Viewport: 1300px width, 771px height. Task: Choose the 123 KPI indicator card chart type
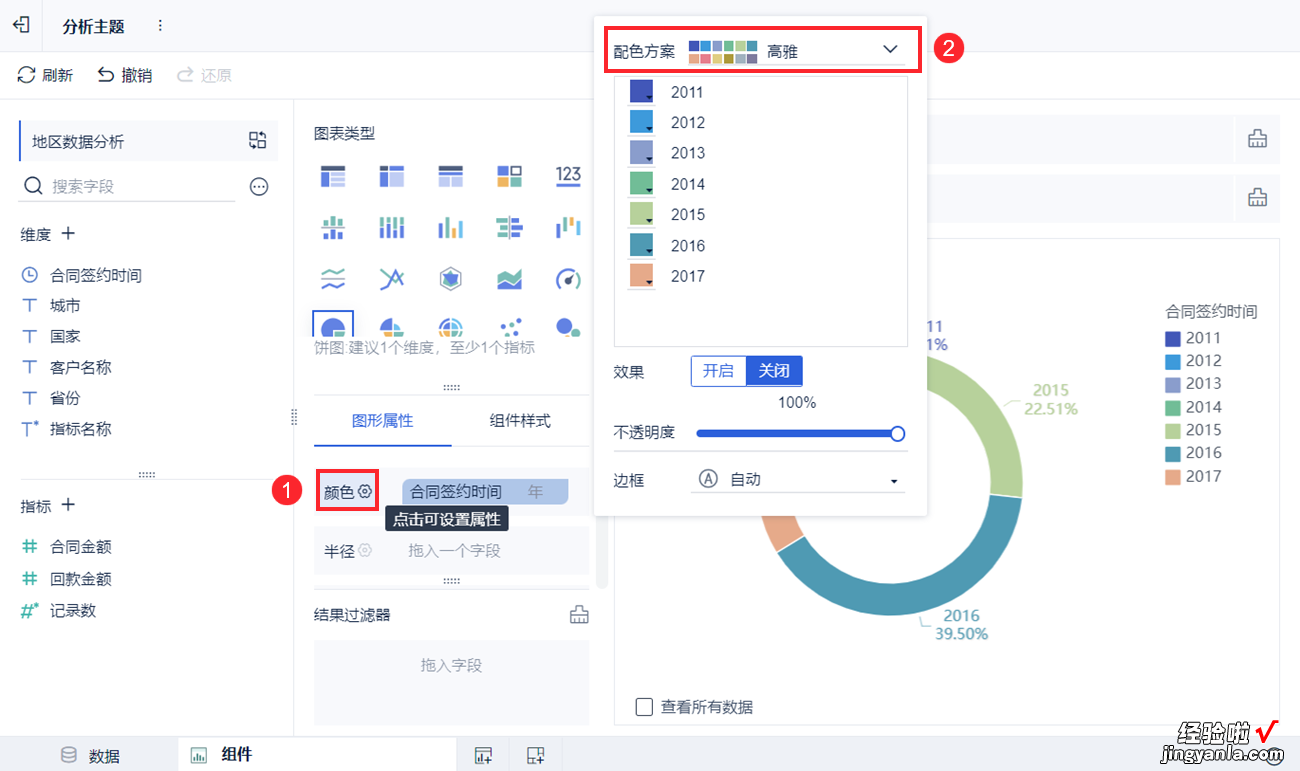[x=568, y=176]
